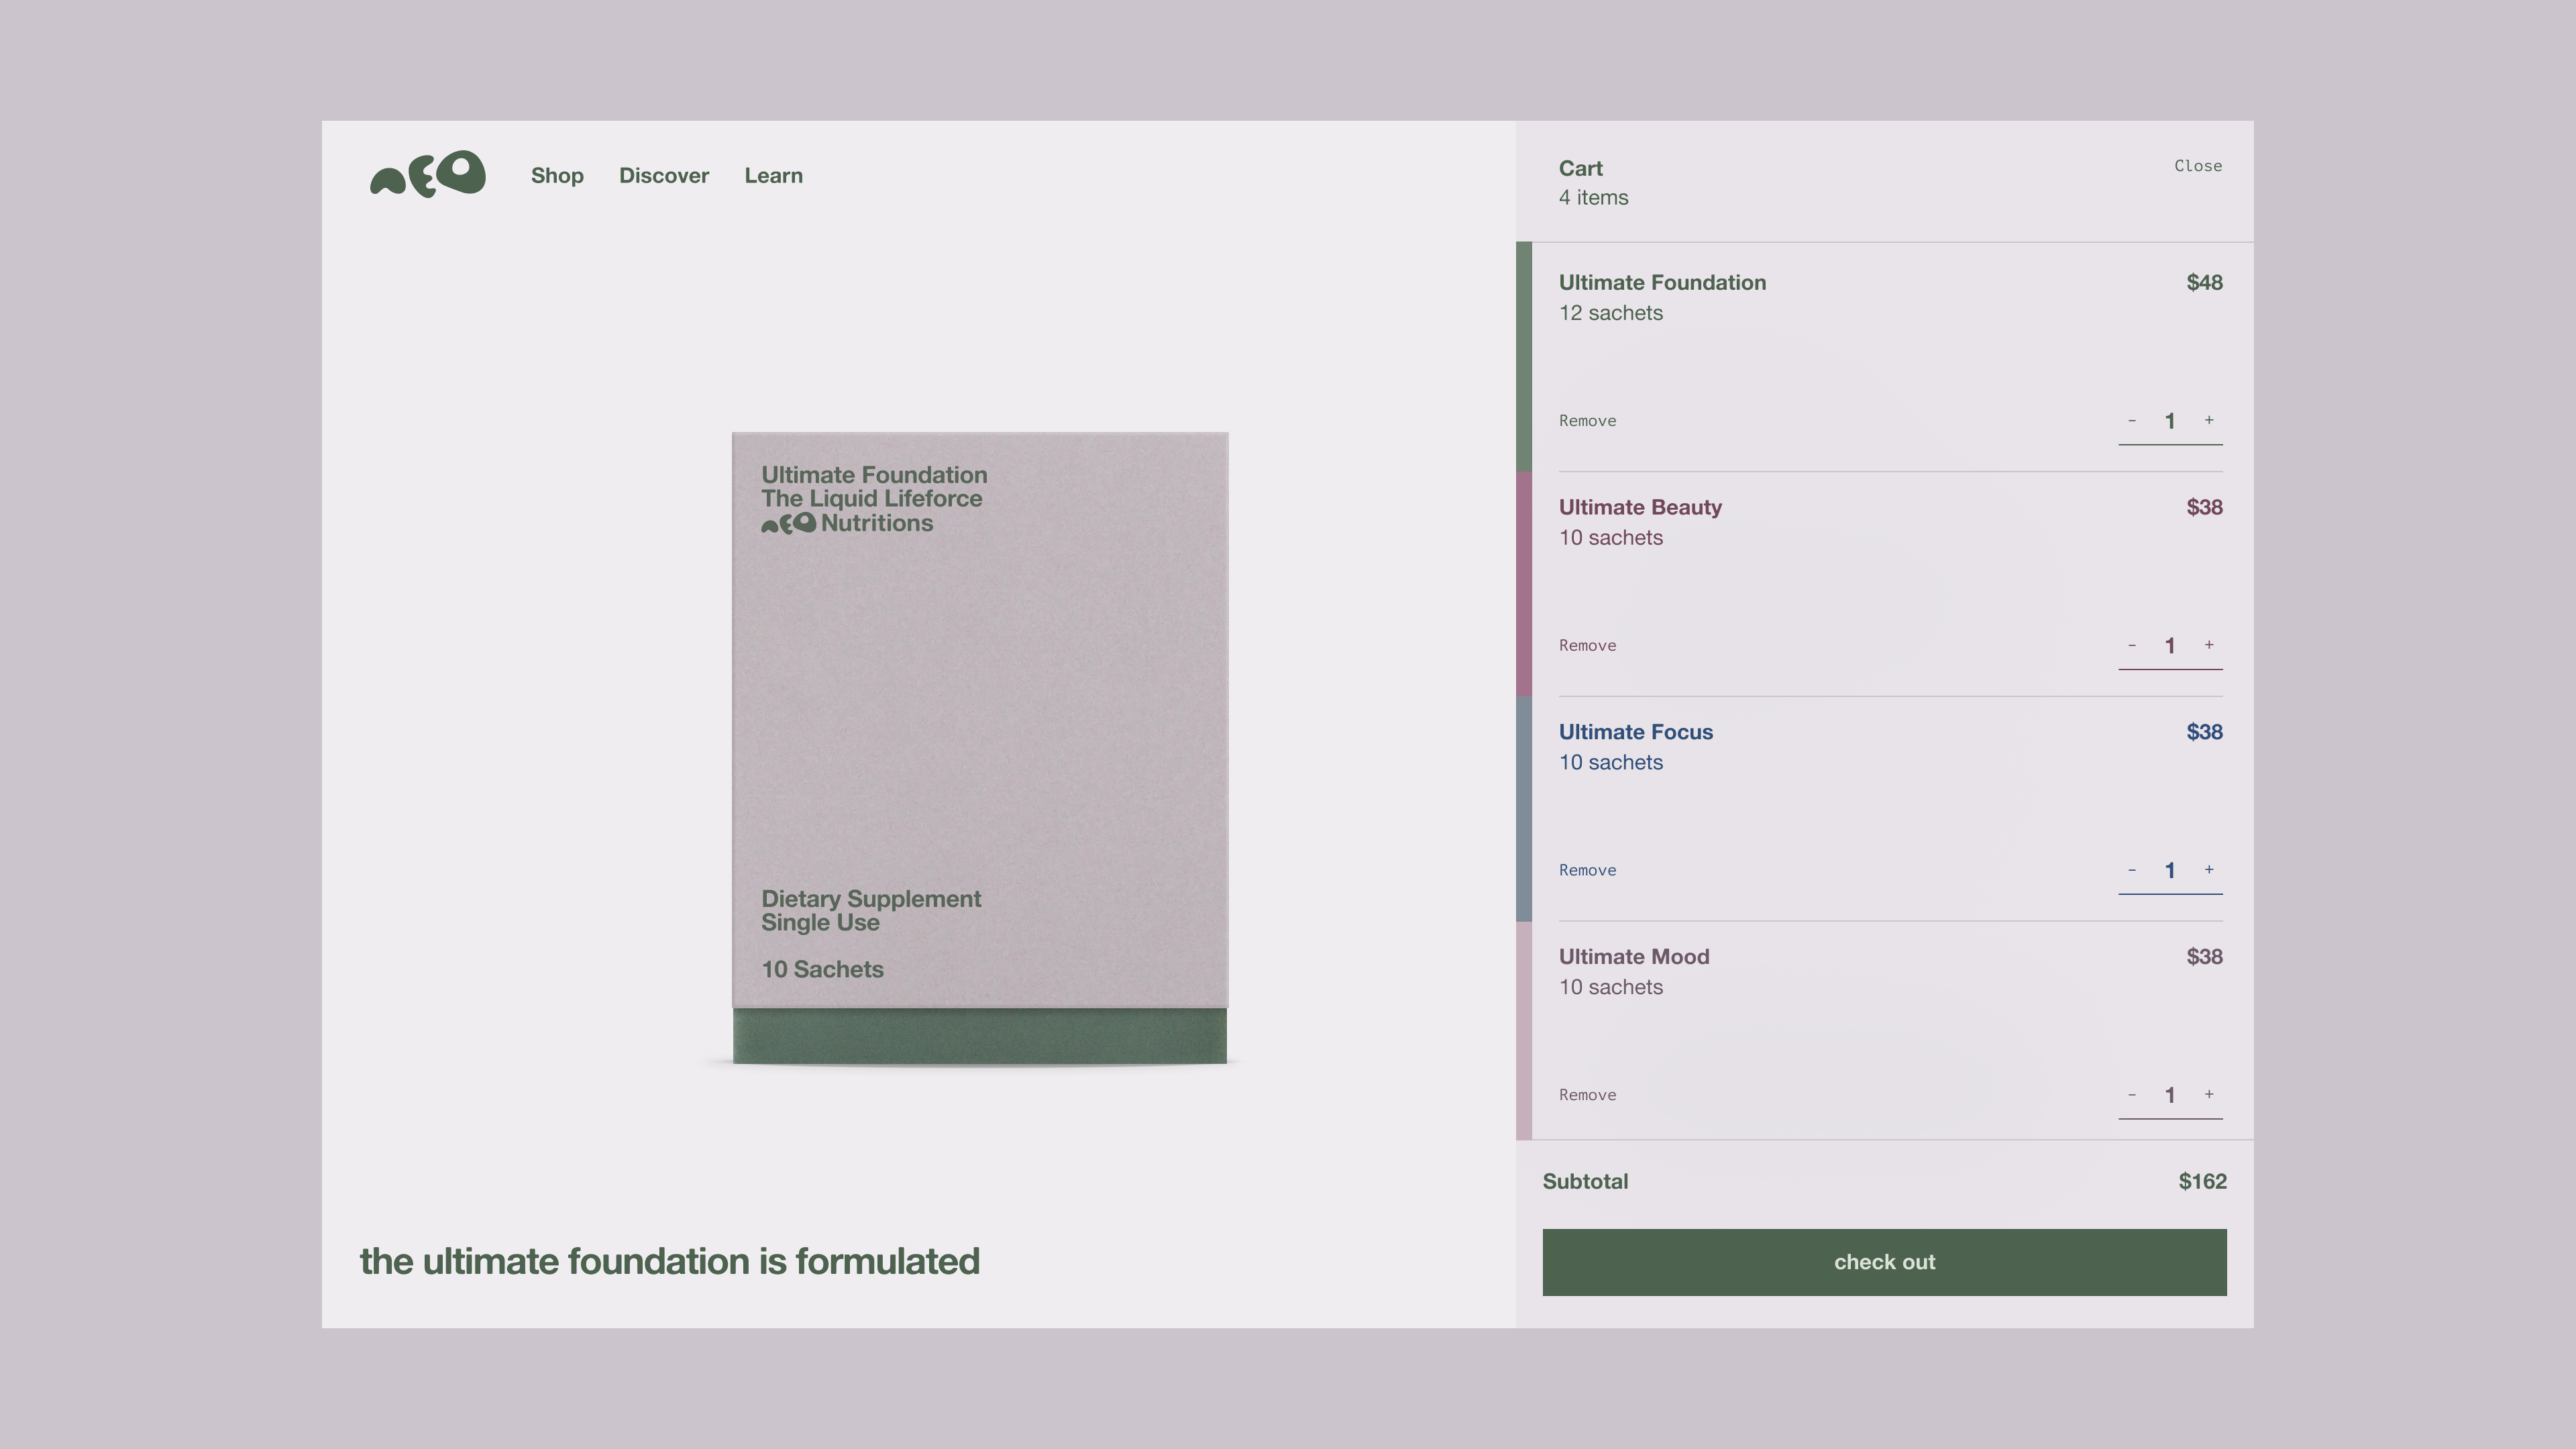
Task: Remove Ultimate Focus from cart
Action: tap(1587, 870)
